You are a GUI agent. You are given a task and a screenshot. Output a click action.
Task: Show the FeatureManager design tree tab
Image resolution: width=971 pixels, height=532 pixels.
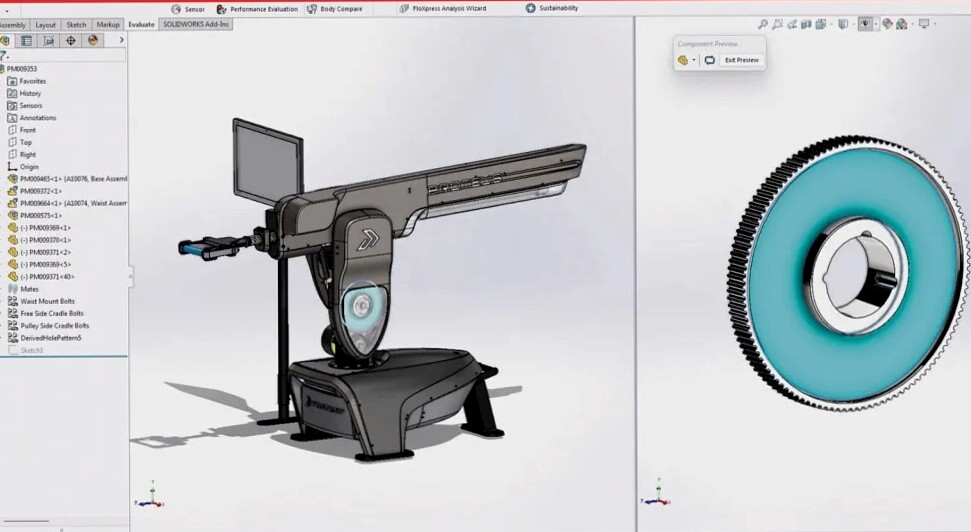point(5,41)
